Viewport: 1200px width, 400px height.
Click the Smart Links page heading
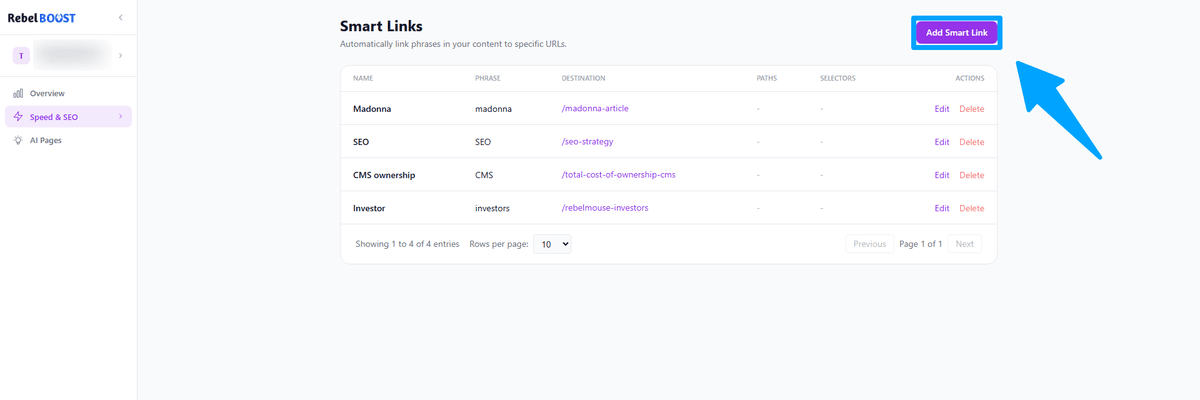pyautogui.click(x=381, y=26)
